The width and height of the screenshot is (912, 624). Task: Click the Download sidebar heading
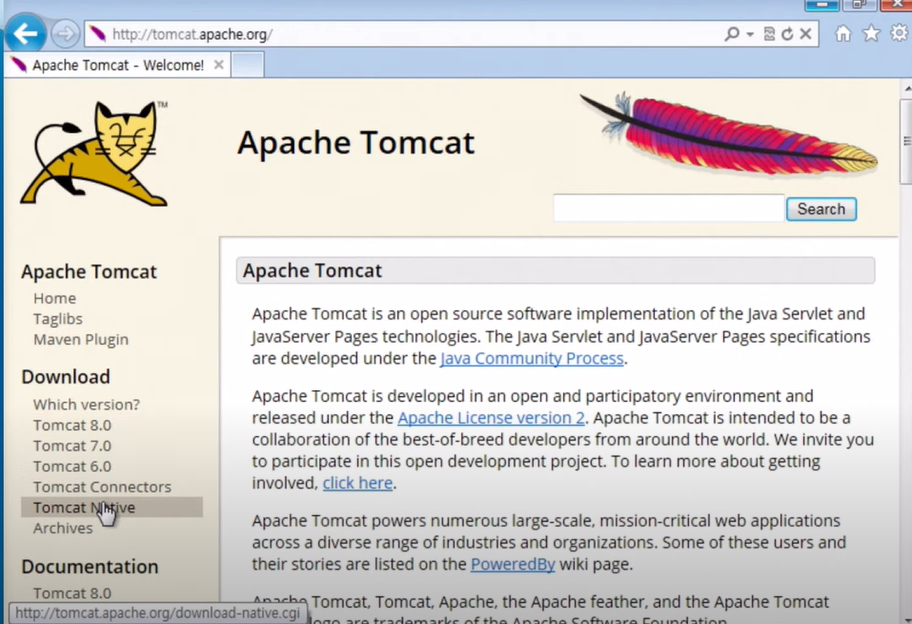66,377
